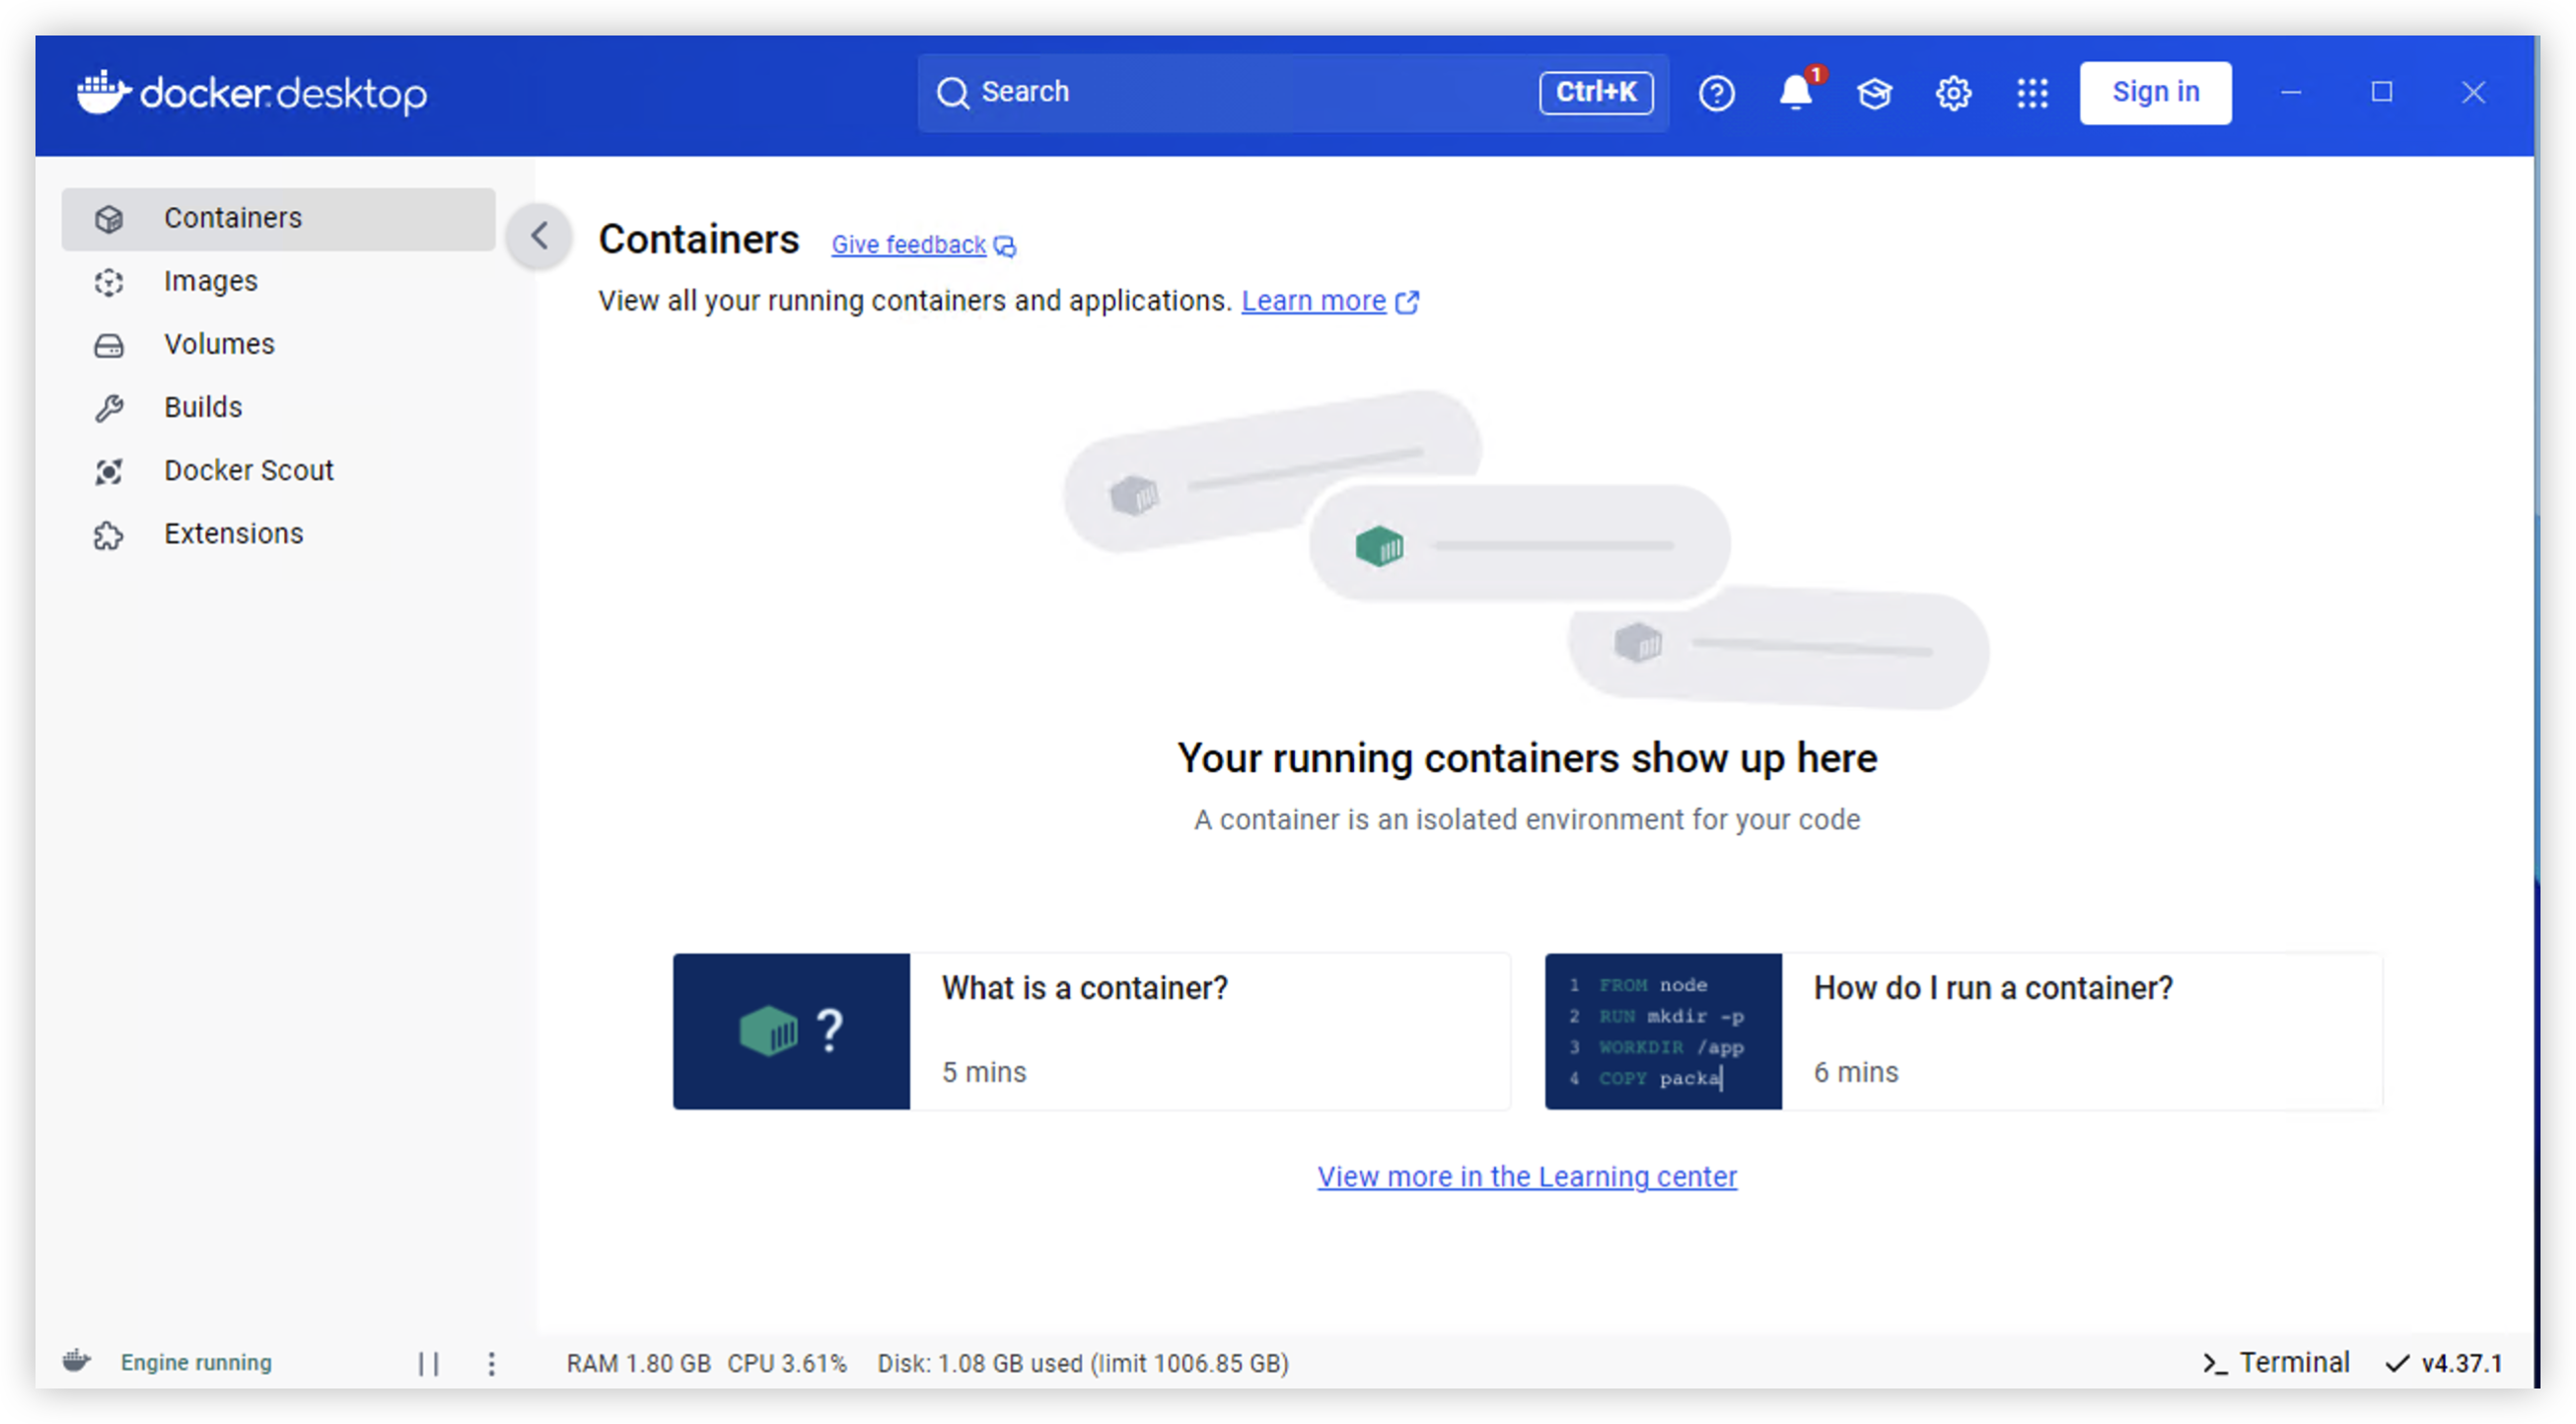Click the Images icon in sidebar
Image resolution: width=2576 pixels, height=1424 pixels.
(x=109, y=282)
